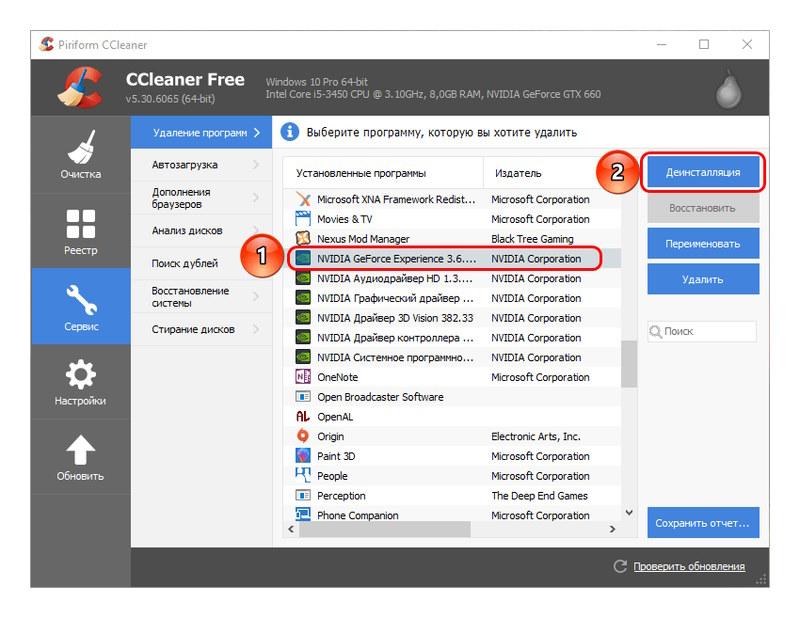The image size is (800, 618).
Task: Focus the Поиск search field
Action: 702,332
